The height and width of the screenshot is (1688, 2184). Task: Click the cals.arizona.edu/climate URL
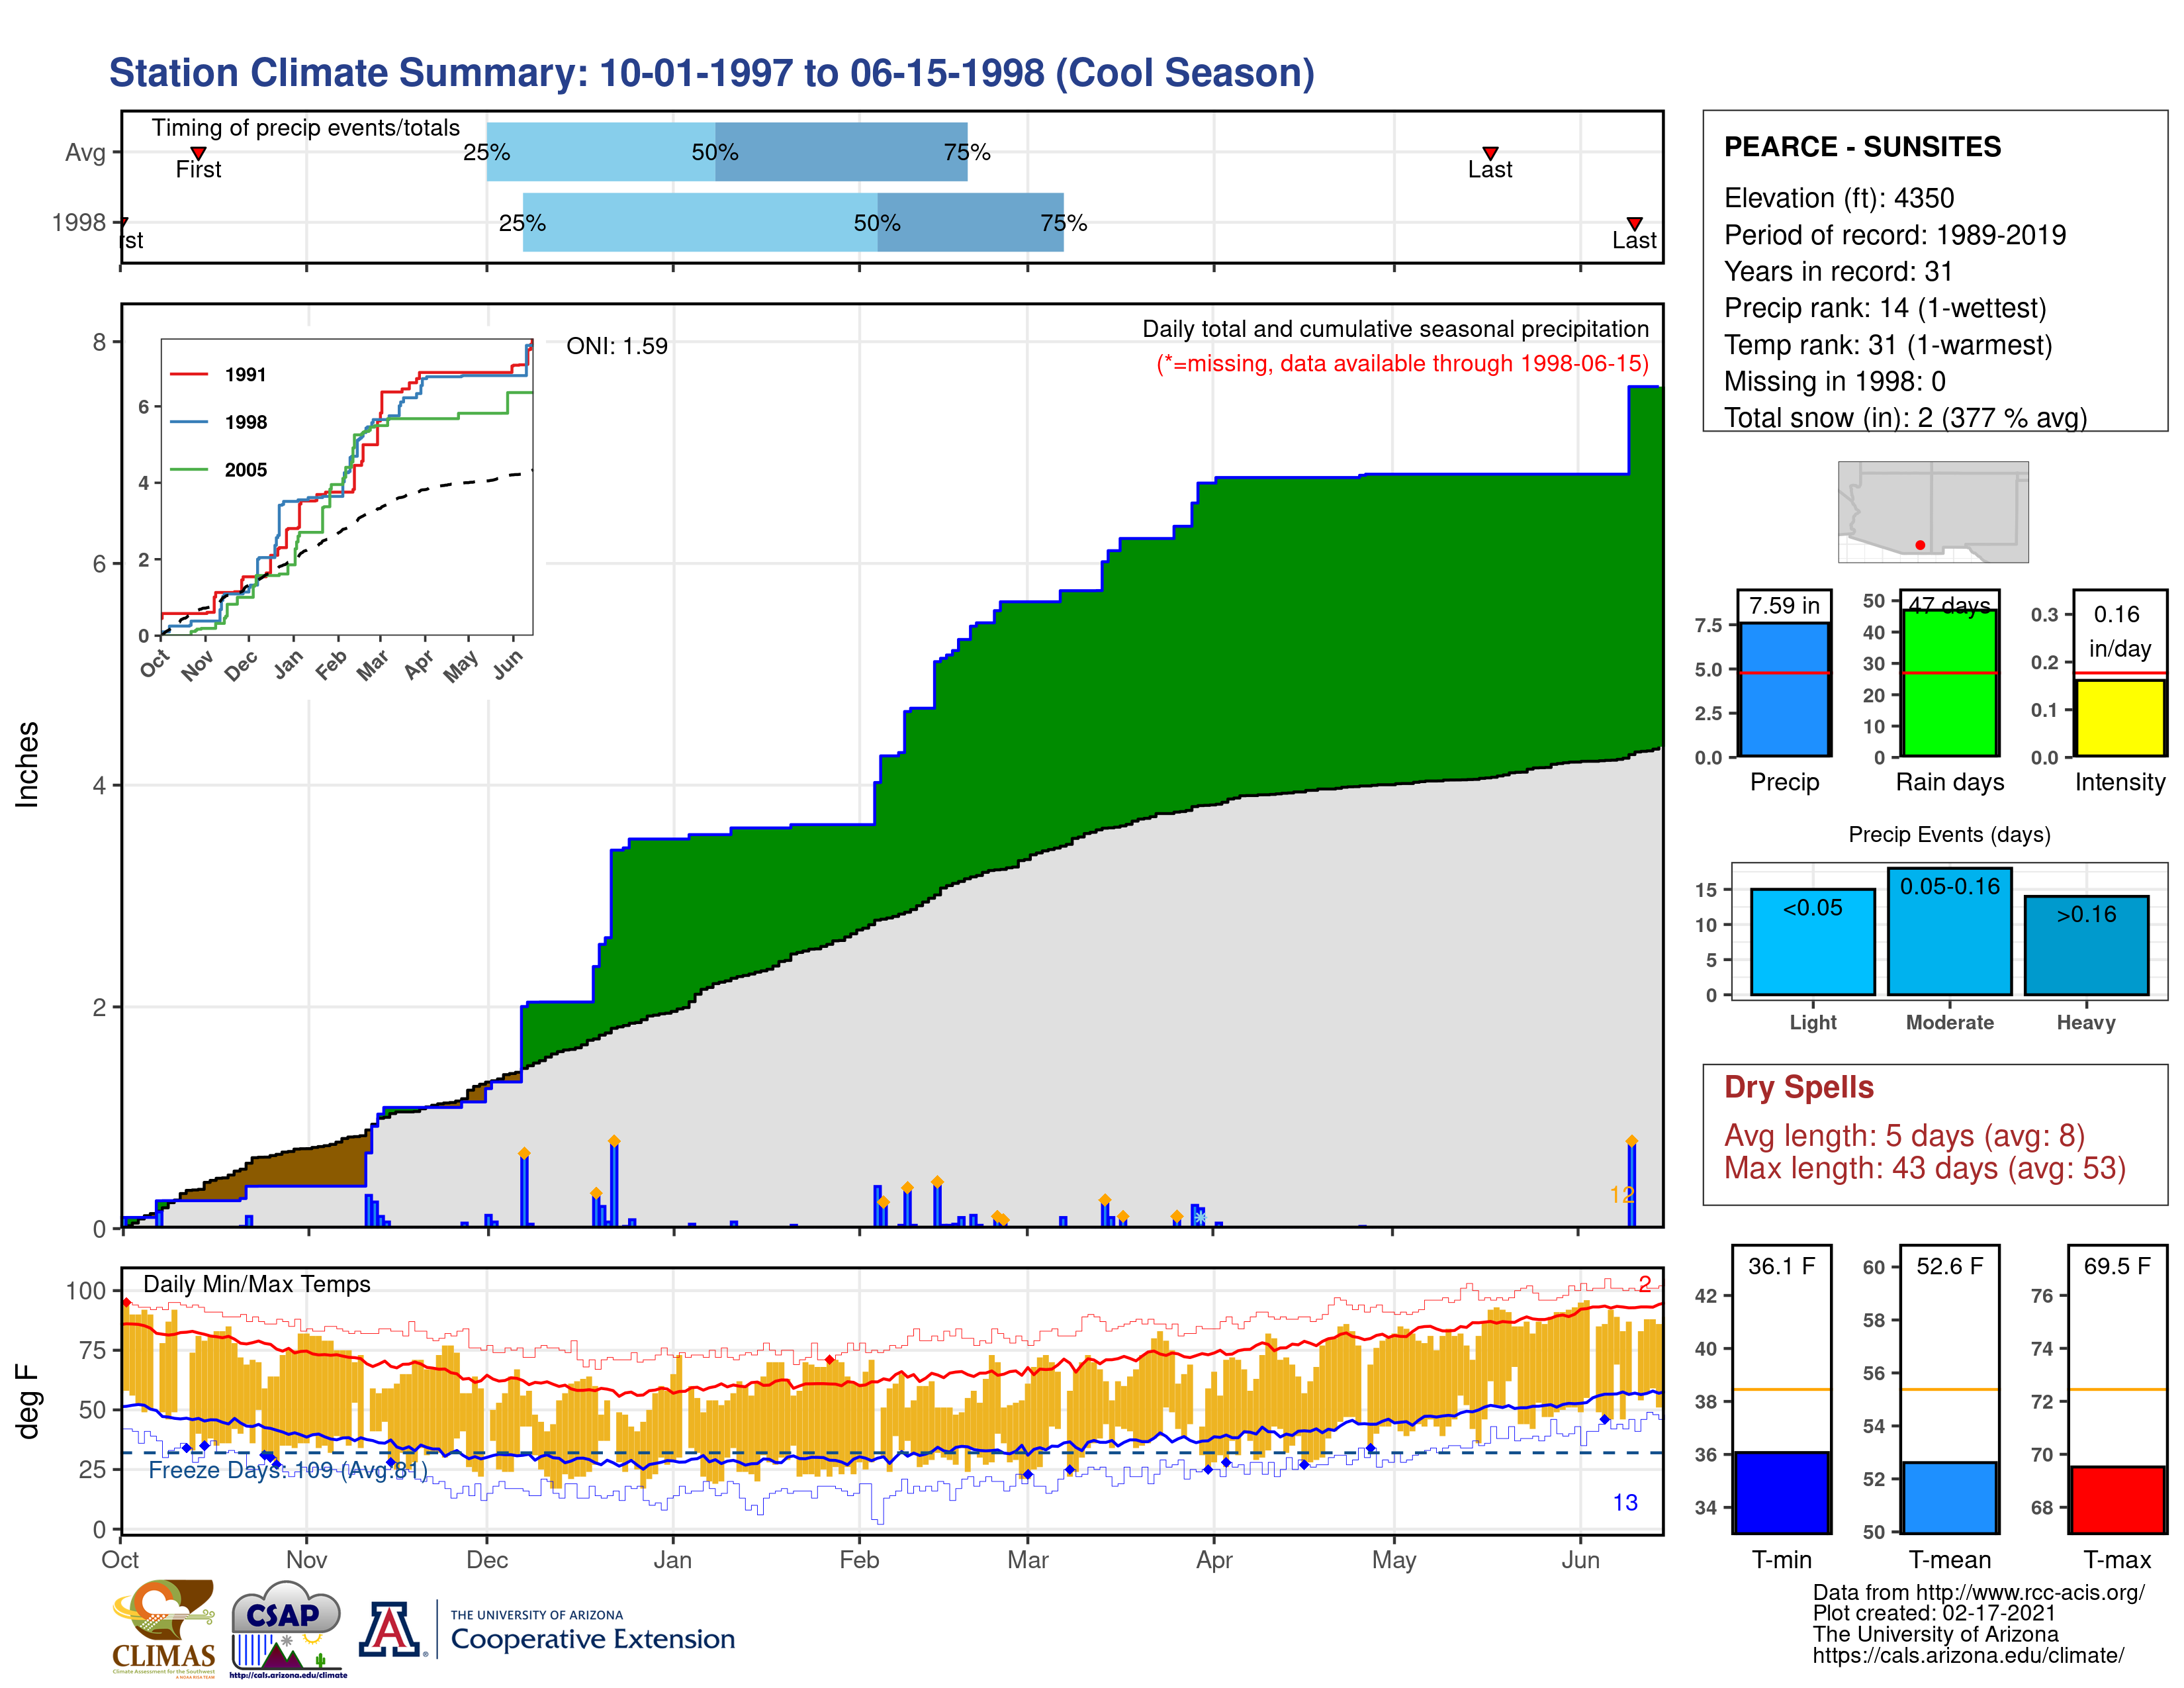pyautogui.click(x=1968, y=1655)
